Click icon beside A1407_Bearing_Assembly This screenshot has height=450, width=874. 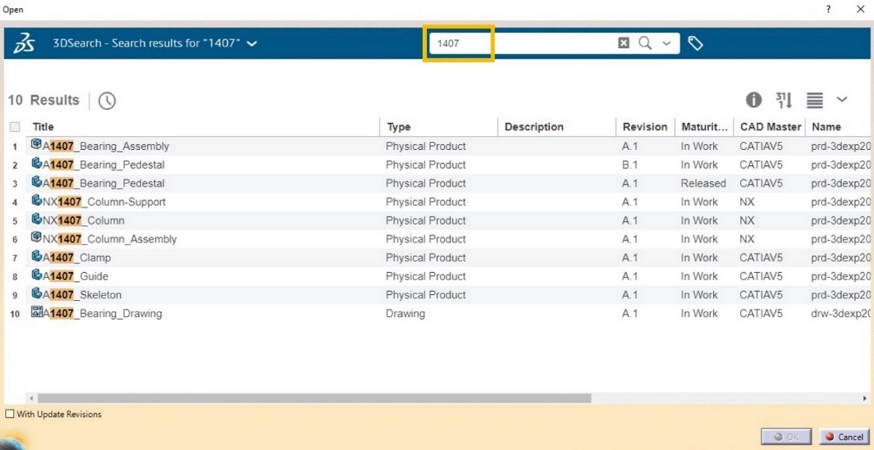pos(37,145)
